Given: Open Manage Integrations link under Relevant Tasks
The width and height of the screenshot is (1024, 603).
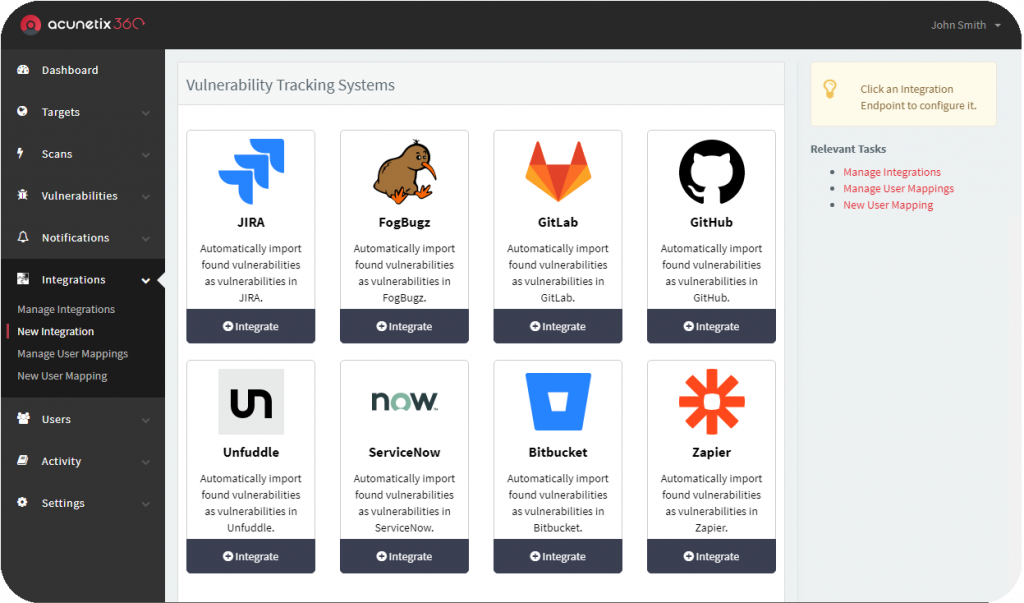Looking at the screenshot, I should [891, 172].
